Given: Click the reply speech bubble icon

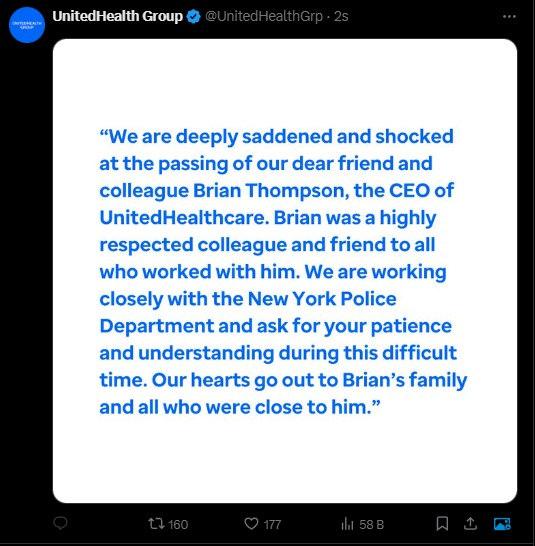Looking at the screenshot, I should (x=60, y=523).
